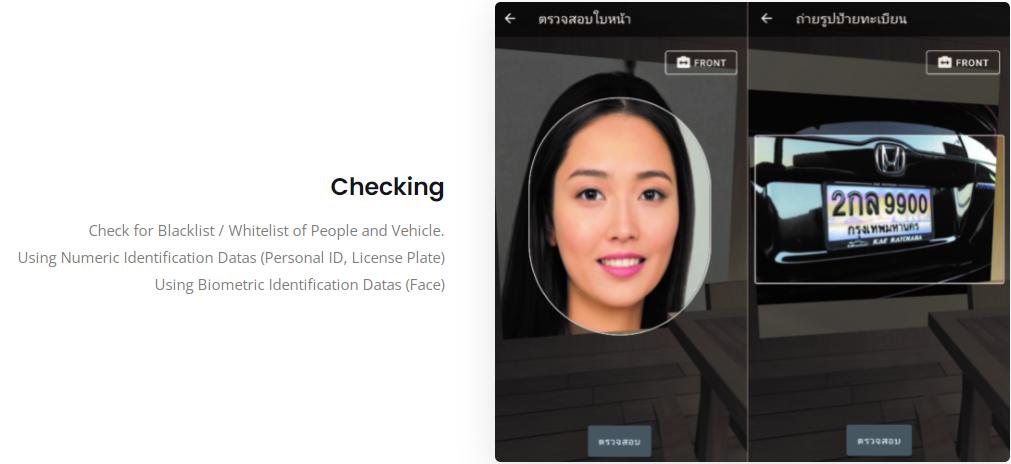
Task: Tap the กรุงเทพมหานคร province text on plate
Action: [x=879, y=230]
